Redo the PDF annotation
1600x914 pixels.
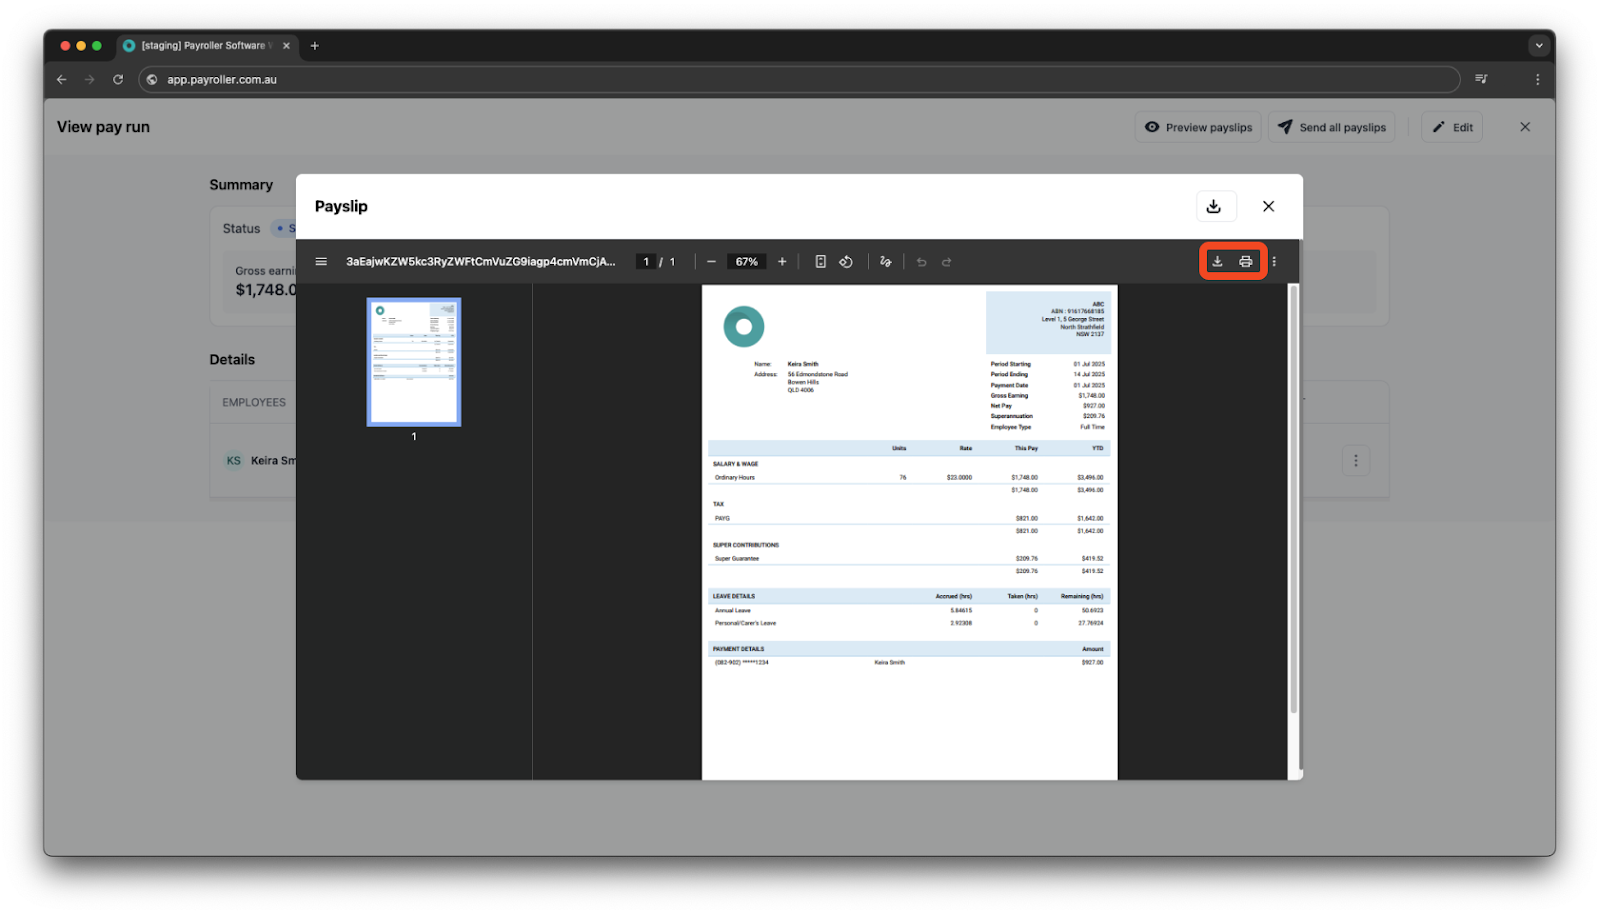(x=946, y=262)
